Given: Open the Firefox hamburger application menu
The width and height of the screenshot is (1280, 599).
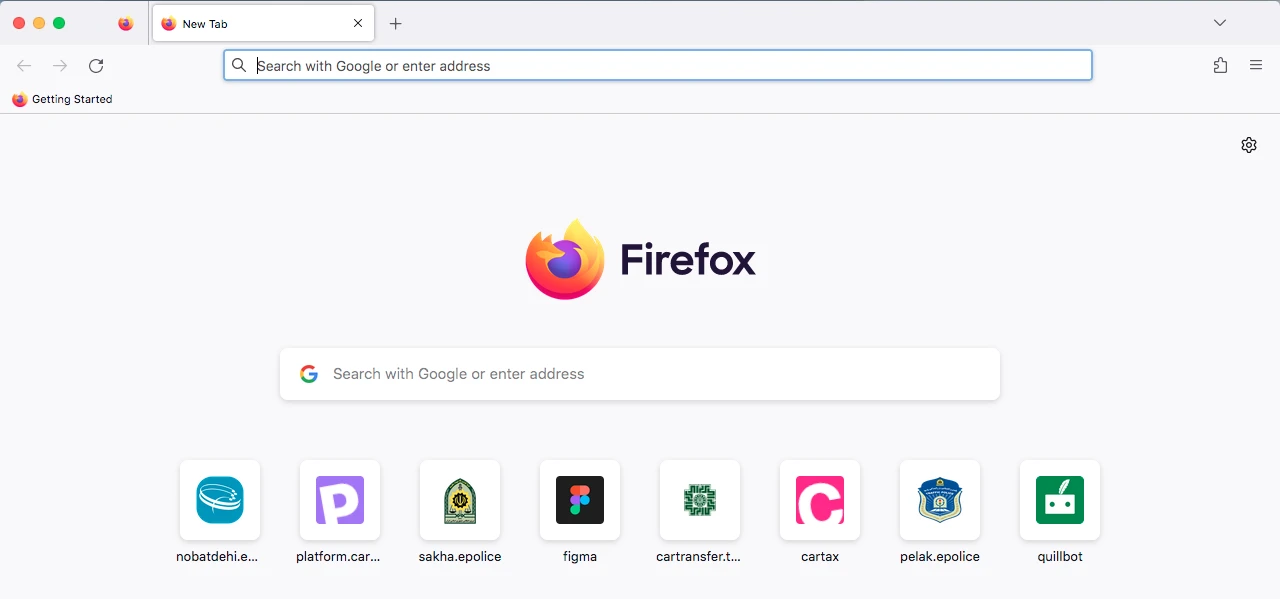Looking at the screenshot, I should [1256, 66].
